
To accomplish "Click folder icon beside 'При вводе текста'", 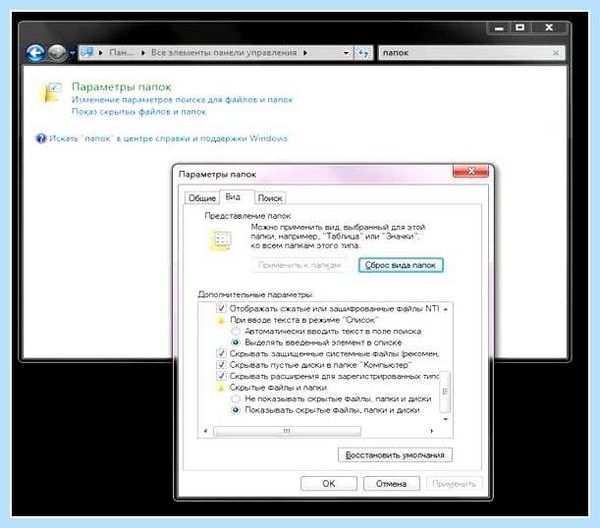I will (x=221, y=320).
